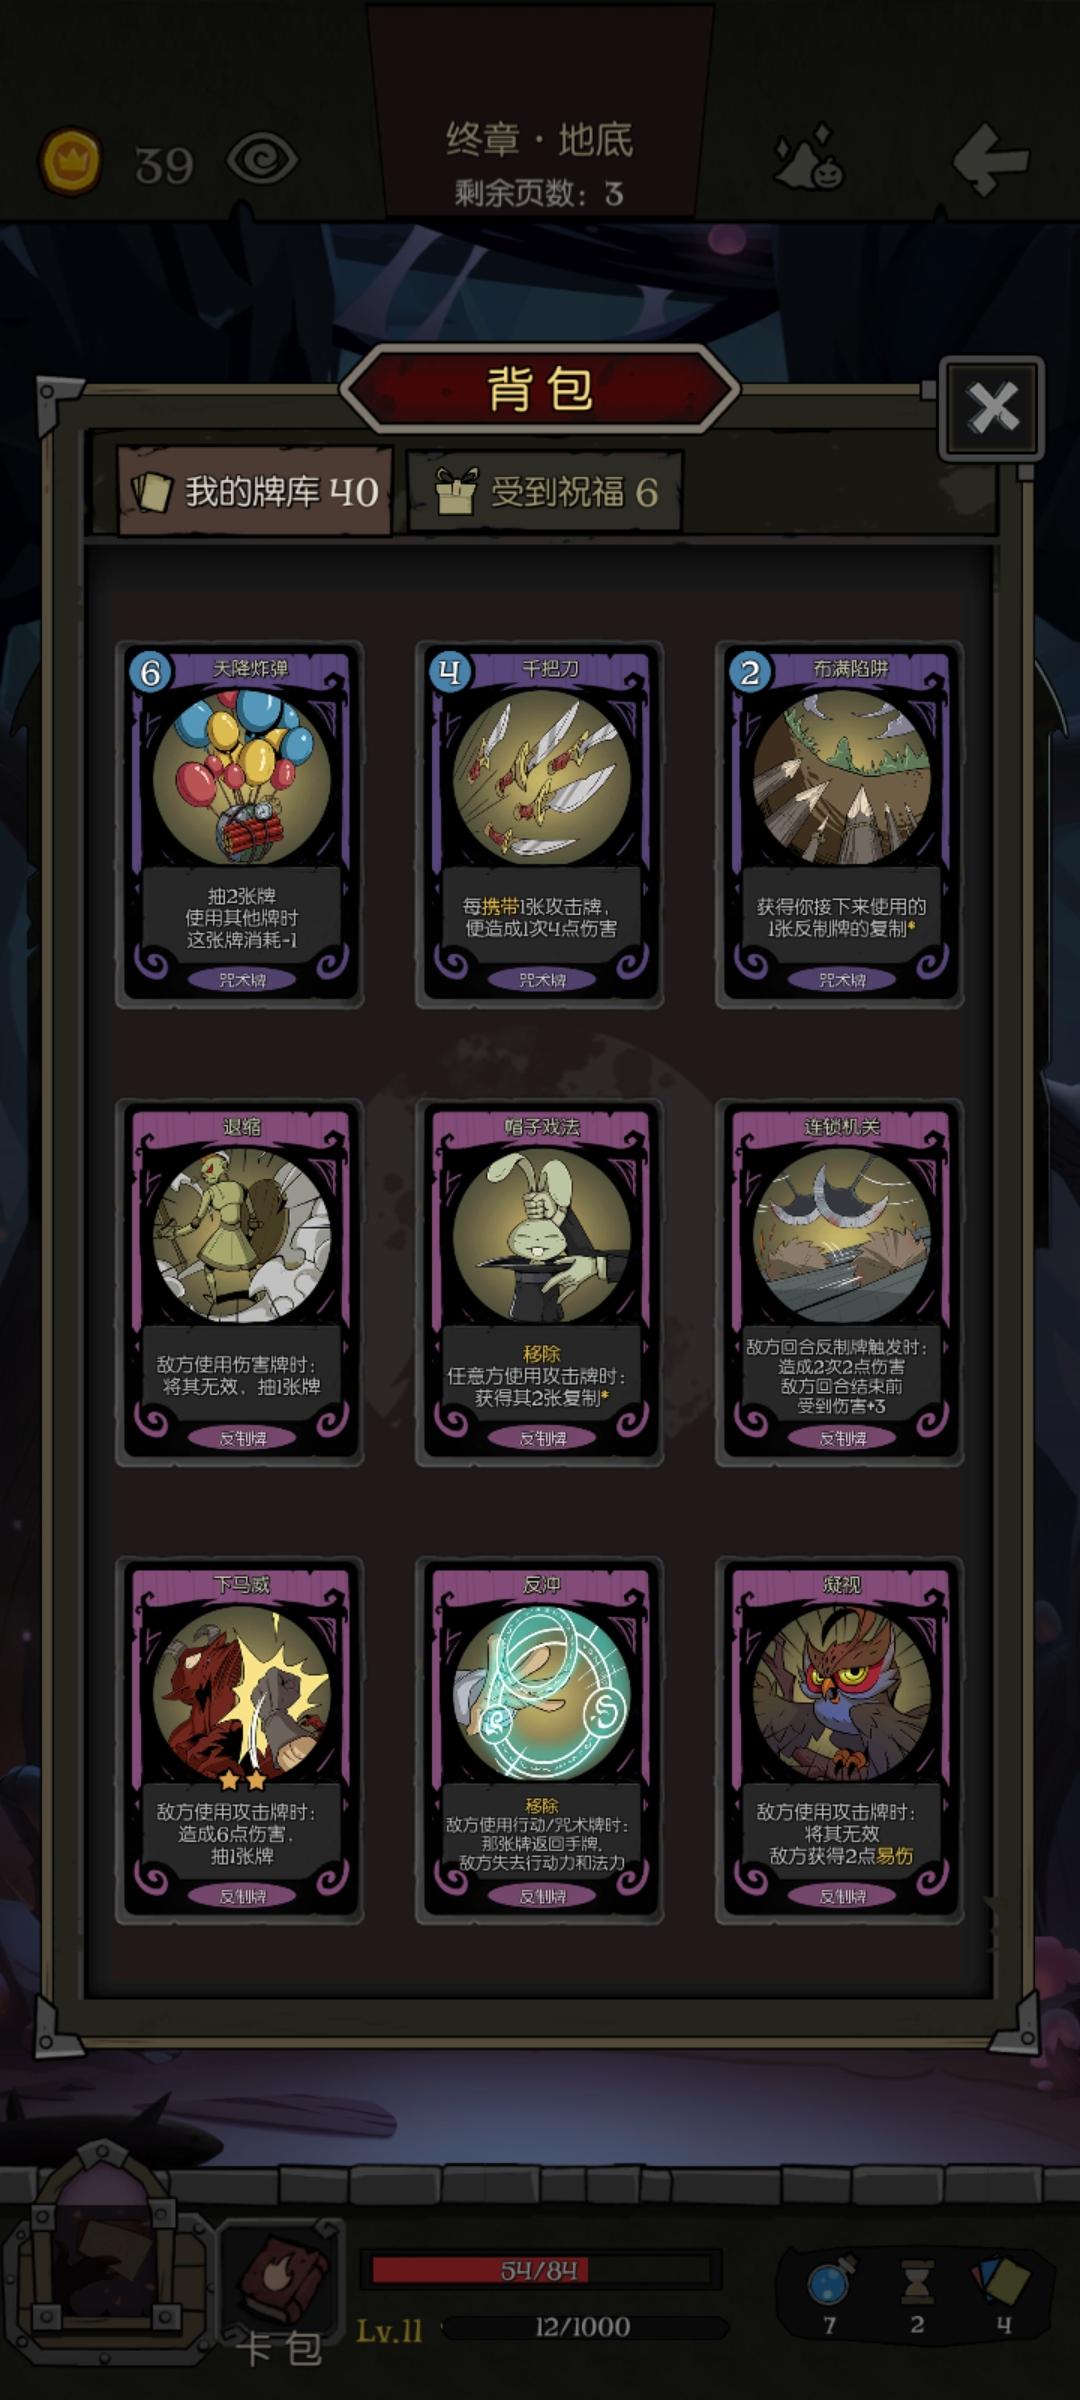This screenshot has width=1080, height=2400.
Task: View the 布满陷阱 spike trap card
Action: coord(840,824)
